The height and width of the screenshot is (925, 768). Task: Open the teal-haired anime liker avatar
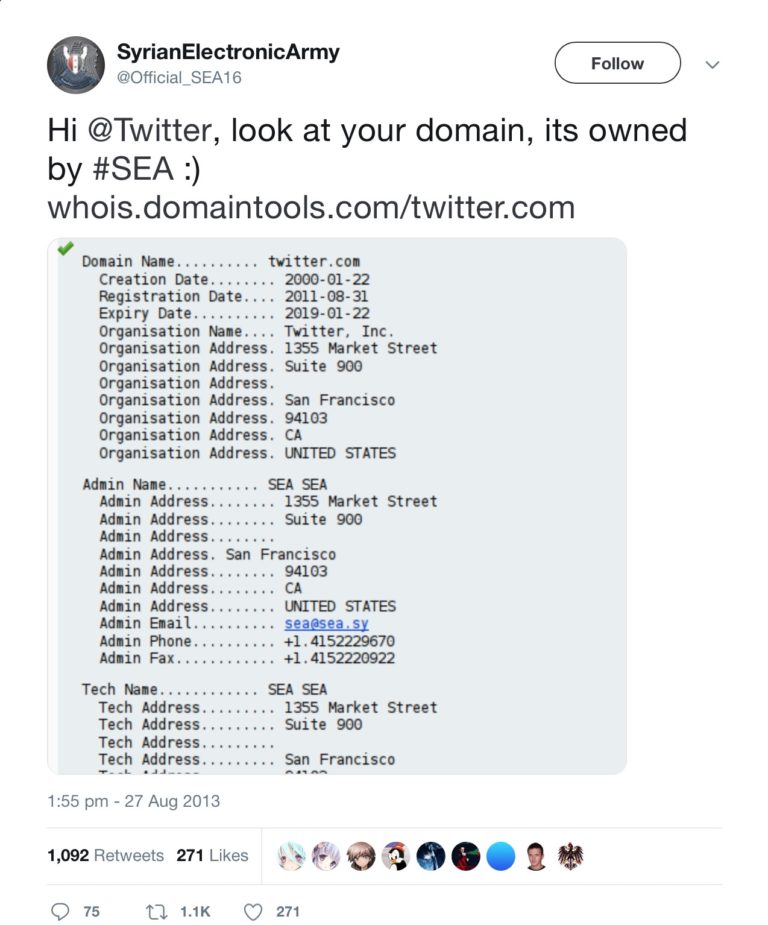point(291,856)
